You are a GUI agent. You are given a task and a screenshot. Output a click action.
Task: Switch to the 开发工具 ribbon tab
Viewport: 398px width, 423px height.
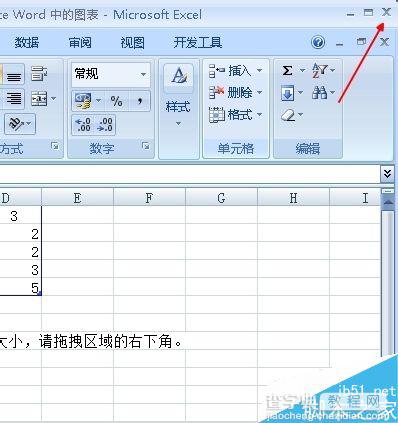coord(197,43)
